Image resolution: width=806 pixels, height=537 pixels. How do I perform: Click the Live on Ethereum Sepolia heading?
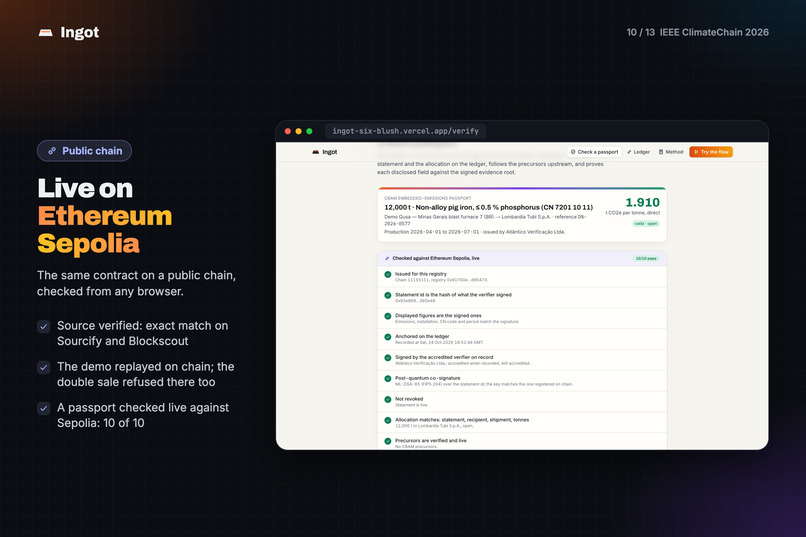[x=105, y=216]
